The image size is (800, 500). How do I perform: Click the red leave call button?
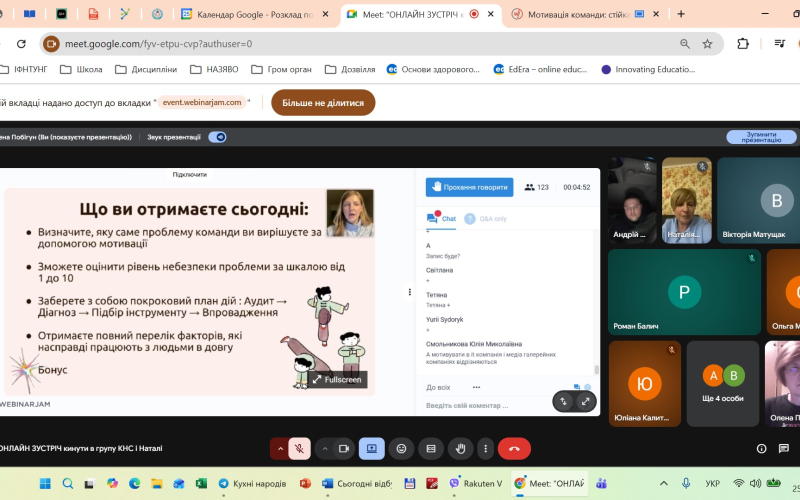point(514,449)
